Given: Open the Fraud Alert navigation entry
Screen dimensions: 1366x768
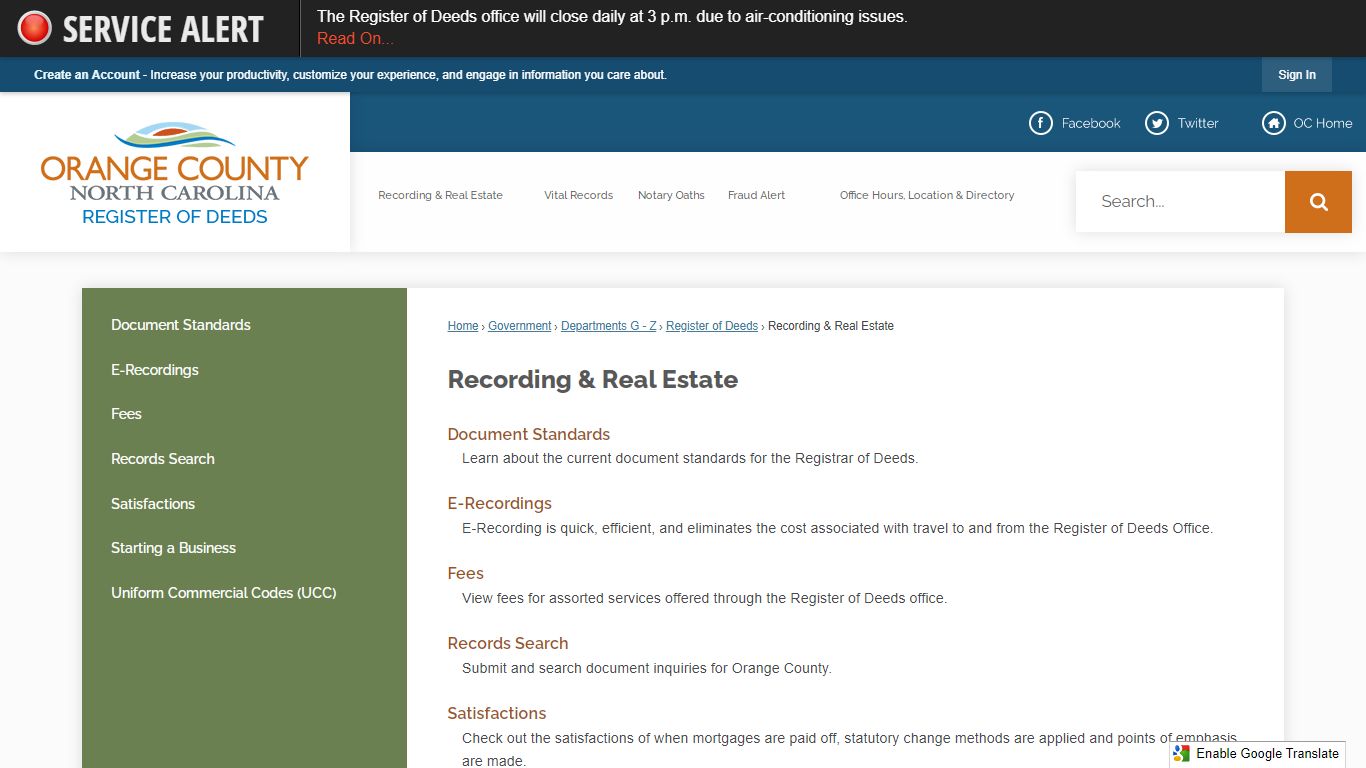Looking at the screenshot, I should click(x=756, y=195).
